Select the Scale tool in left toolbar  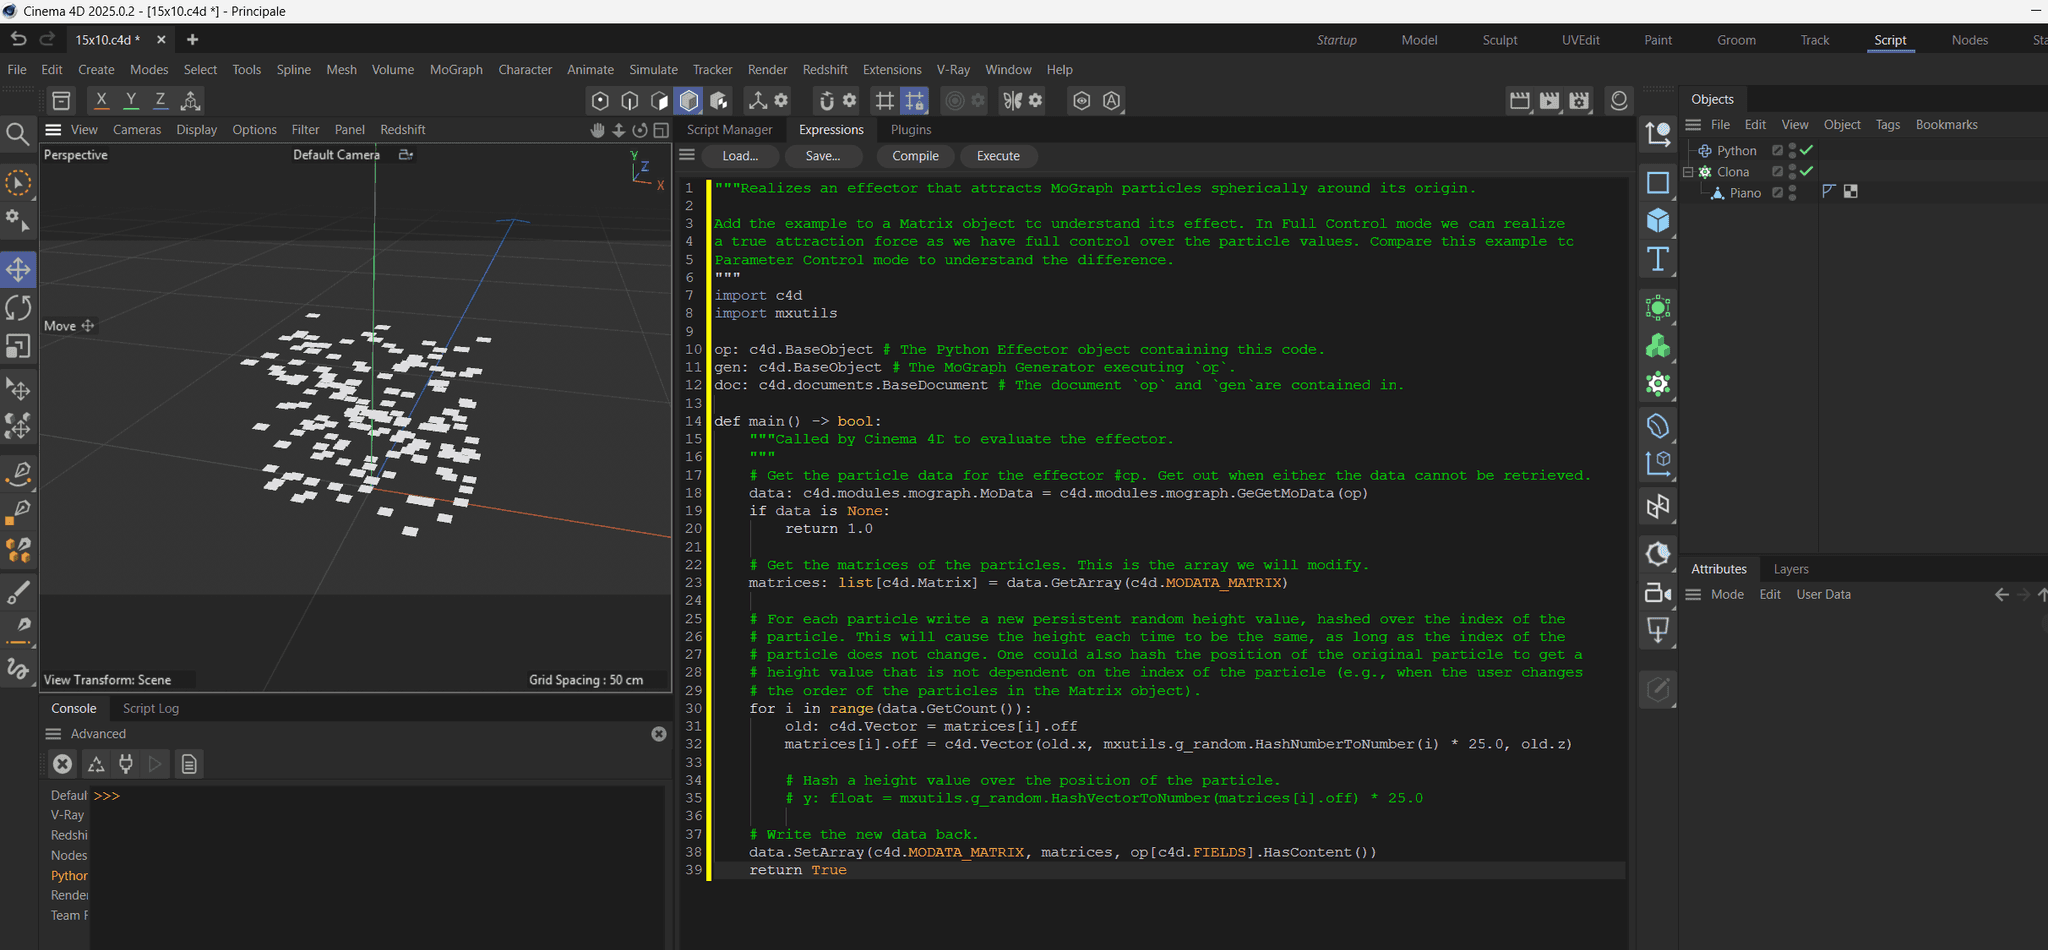pos(18,347)
